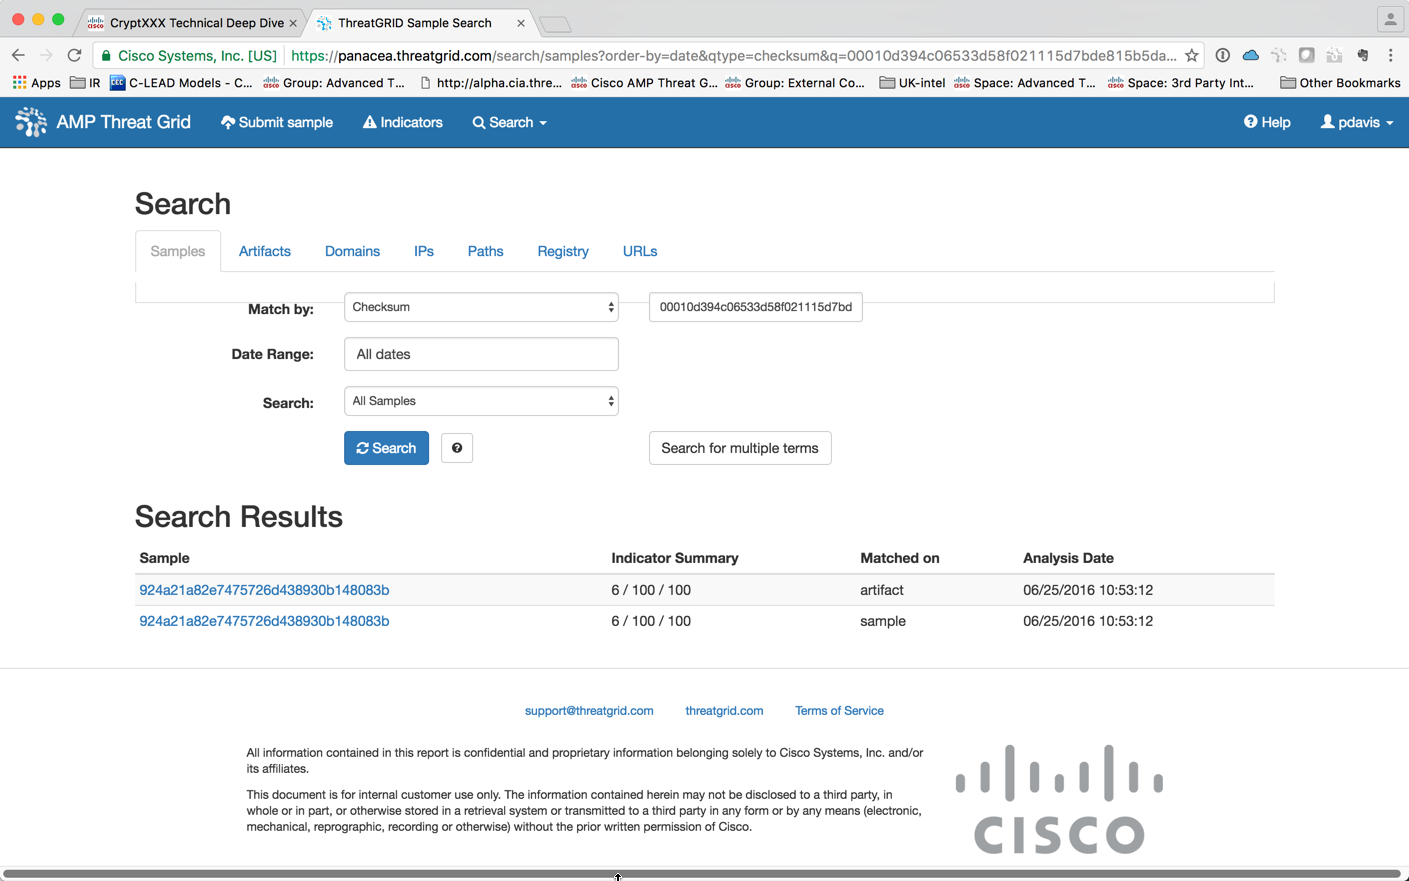1409x881 pixels.
Task: Switch to CryptXXX Technical Deep Dive browser tab
Action: (x=190, y=23)
